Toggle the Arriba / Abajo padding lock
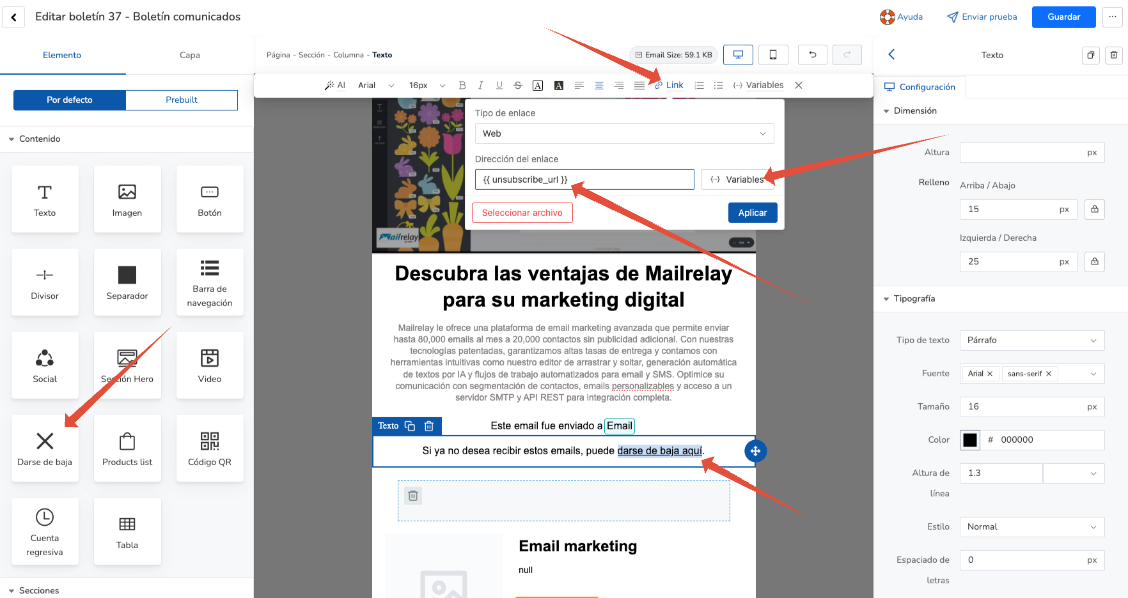Image resolution: width=1128 pixels, height=598 pixels. point(1094,209)
